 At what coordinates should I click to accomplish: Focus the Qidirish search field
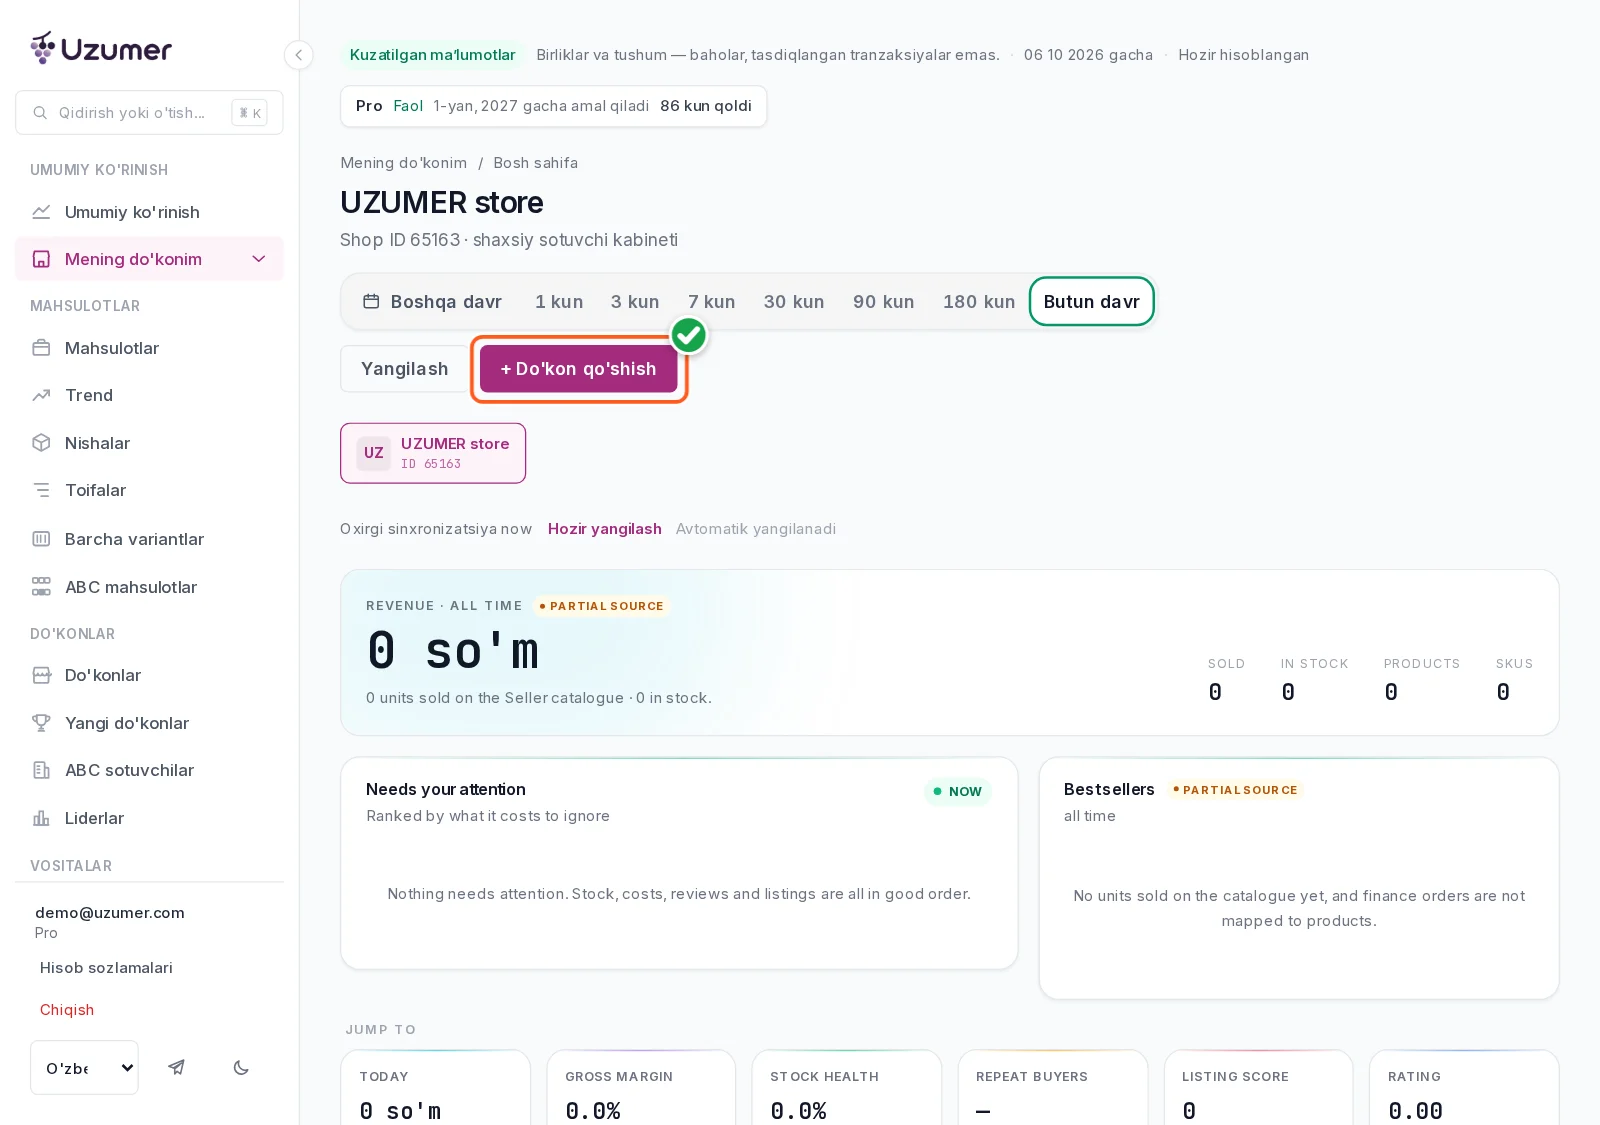(149, 113)
